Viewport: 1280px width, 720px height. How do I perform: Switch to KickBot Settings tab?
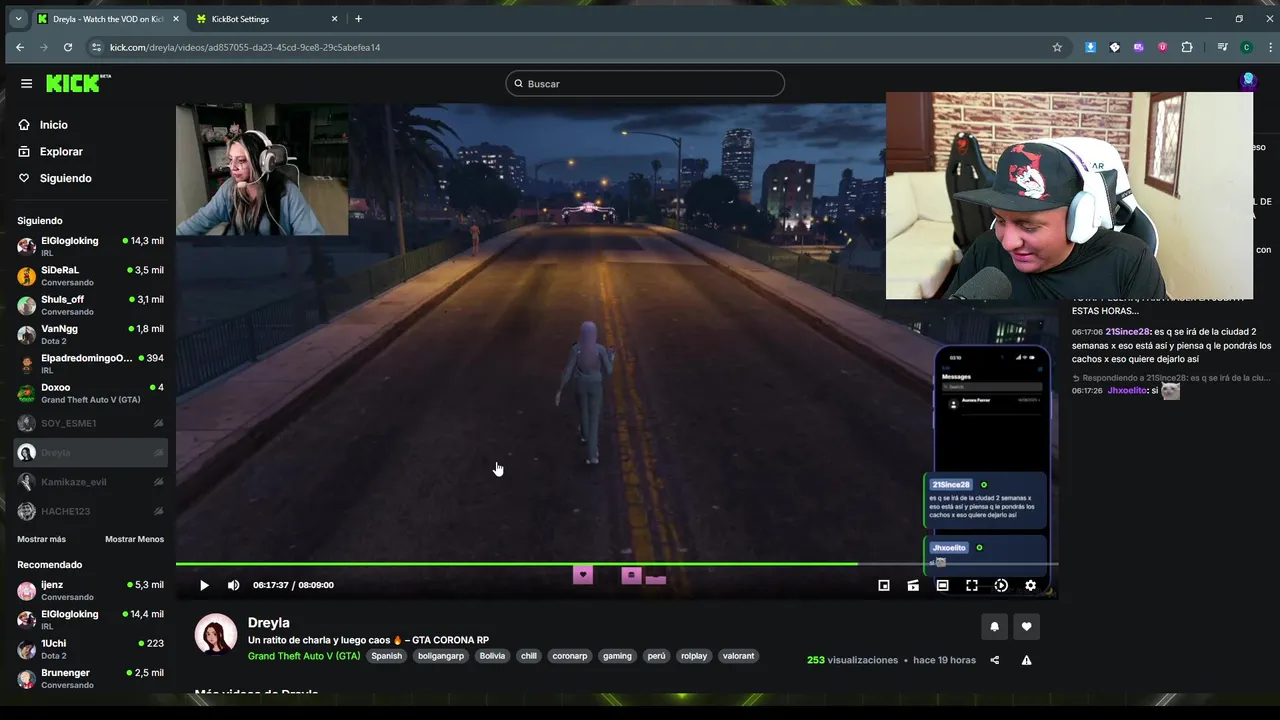coord(265,19)
